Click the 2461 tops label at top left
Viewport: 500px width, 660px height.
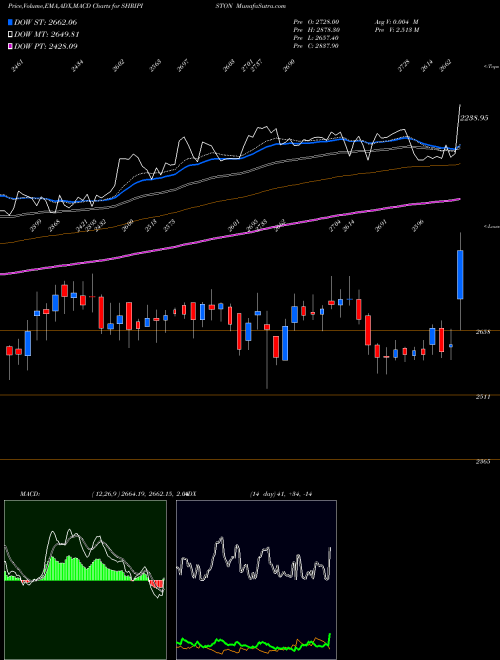coord(17,67)
